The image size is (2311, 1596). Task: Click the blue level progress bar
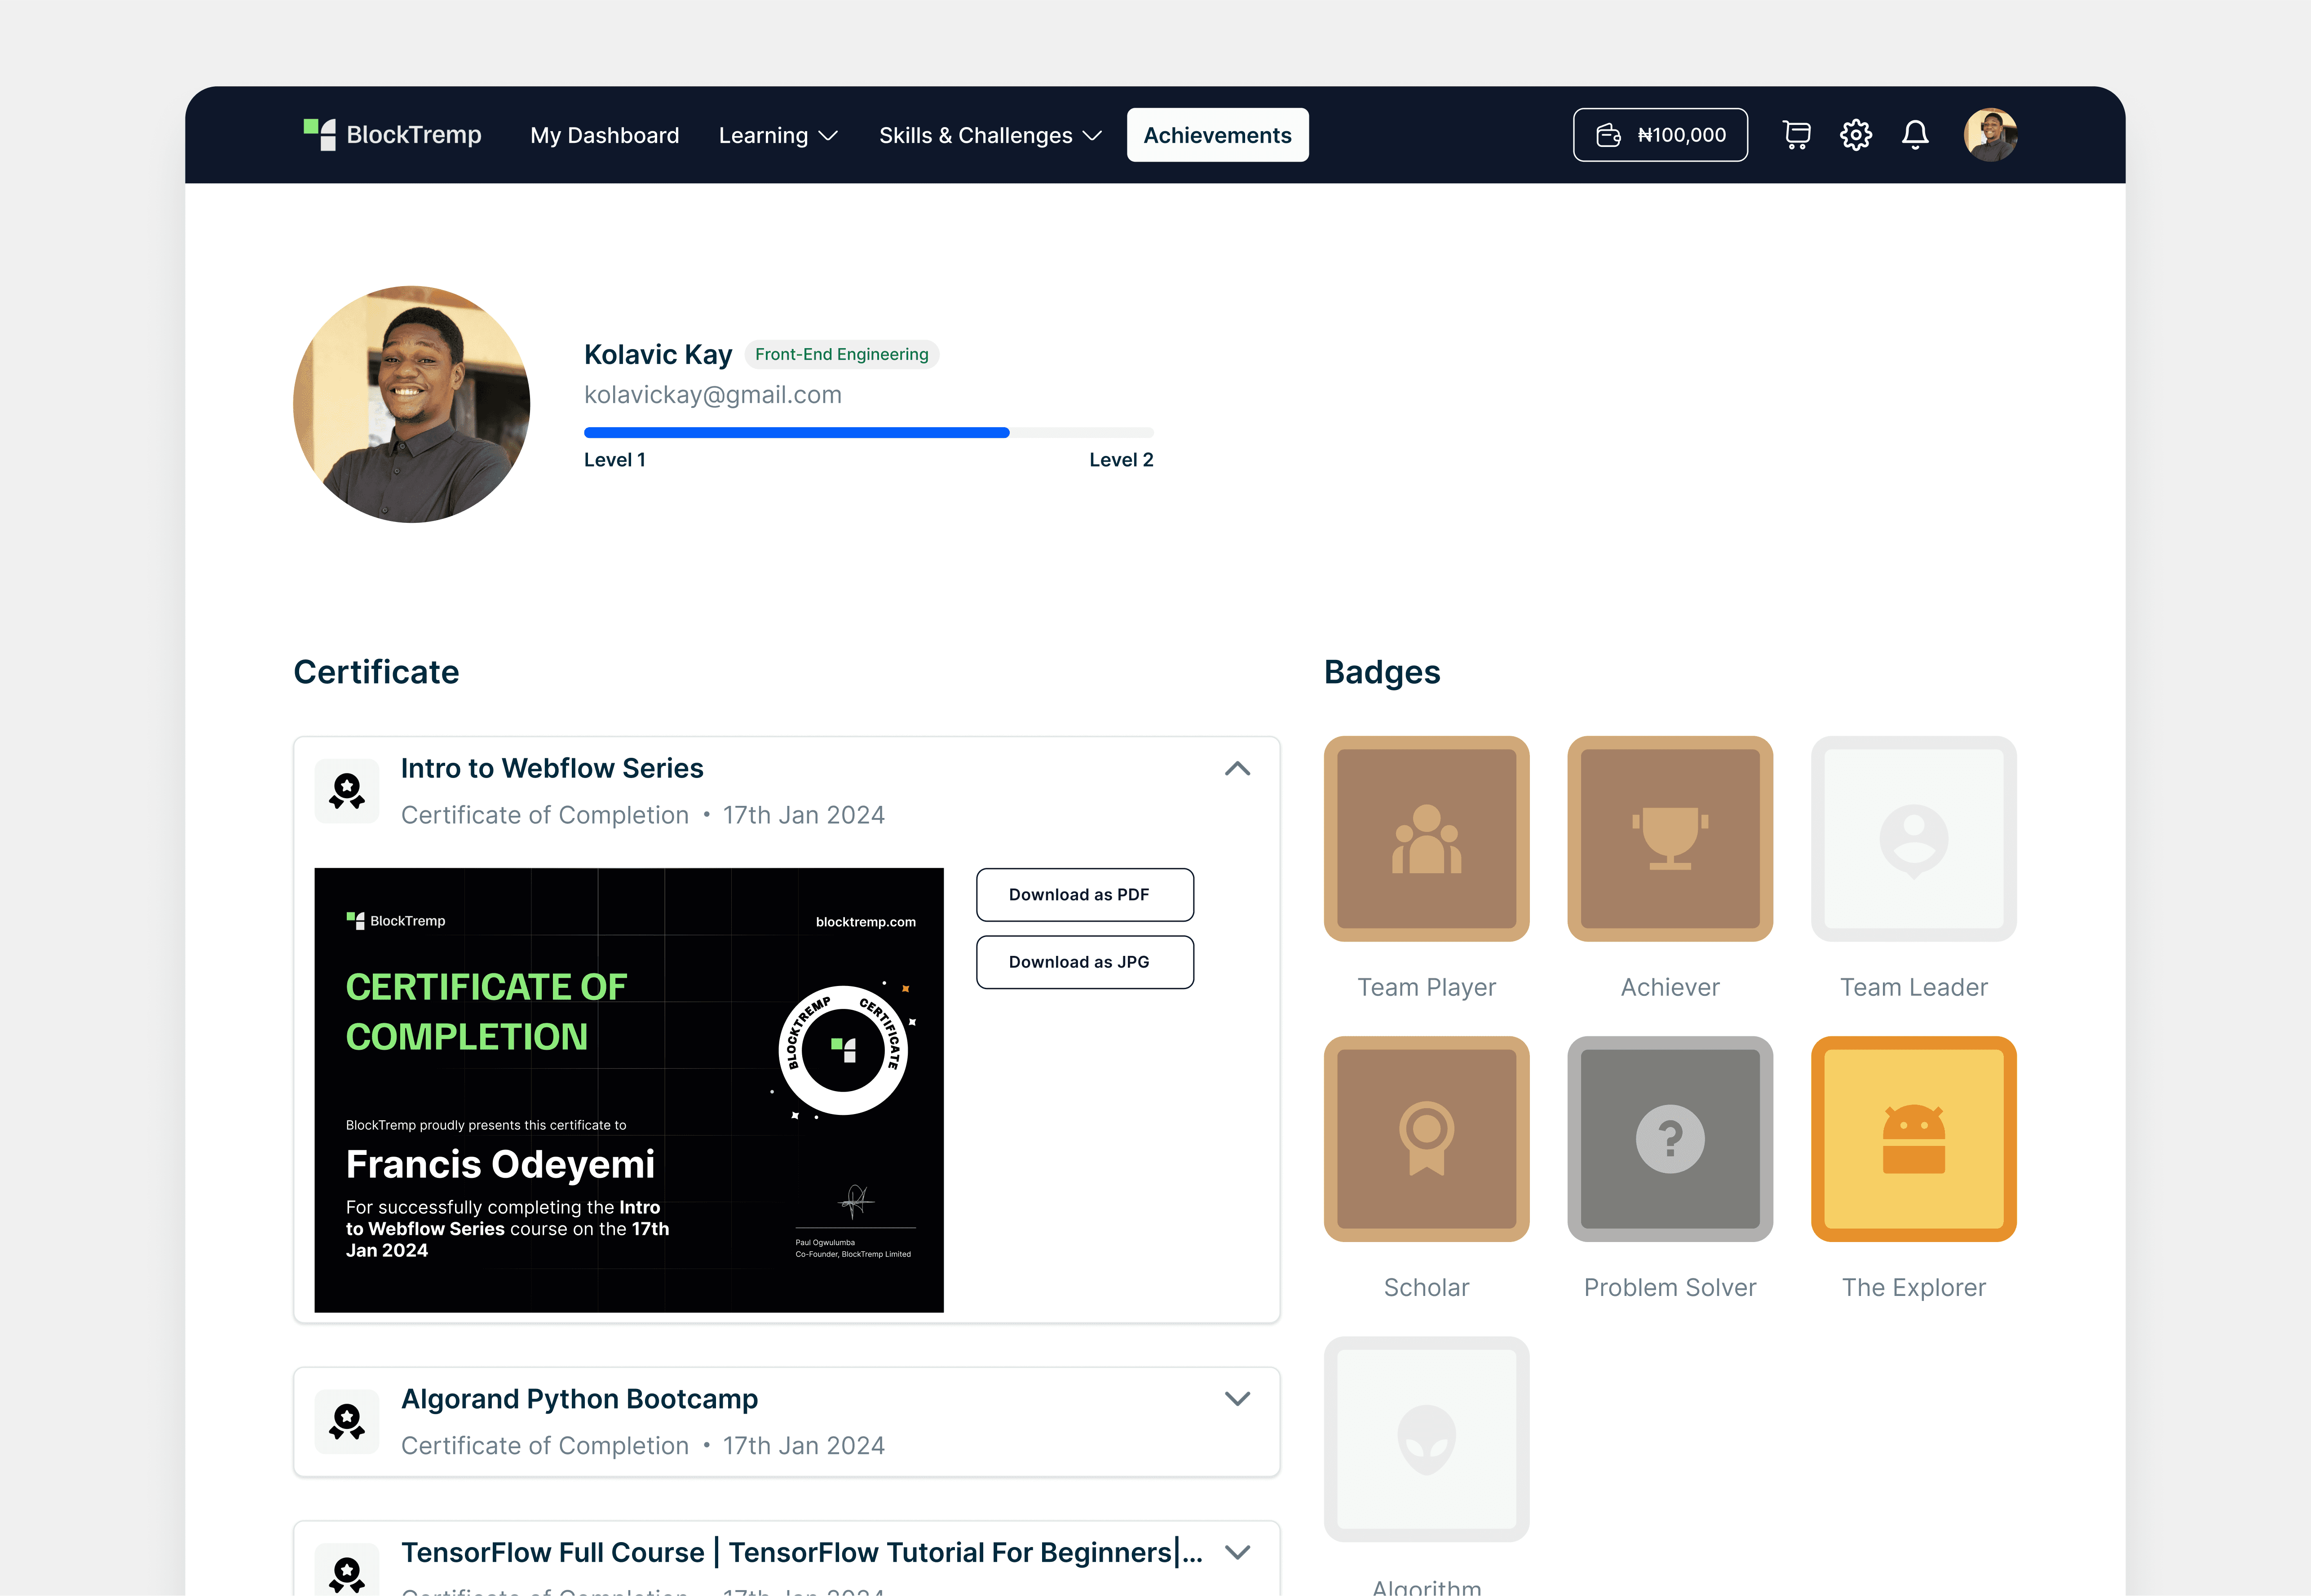[x=796, y=433]
